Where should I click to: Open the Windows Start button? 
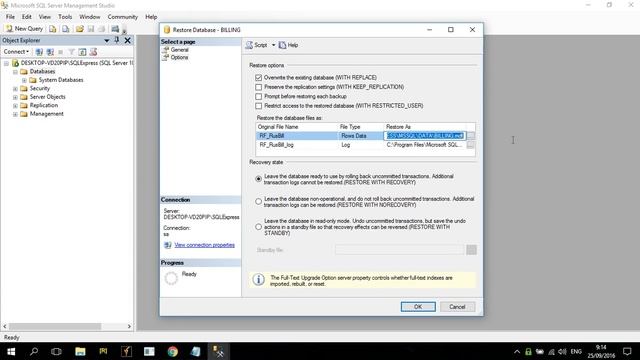coord(11,351)
